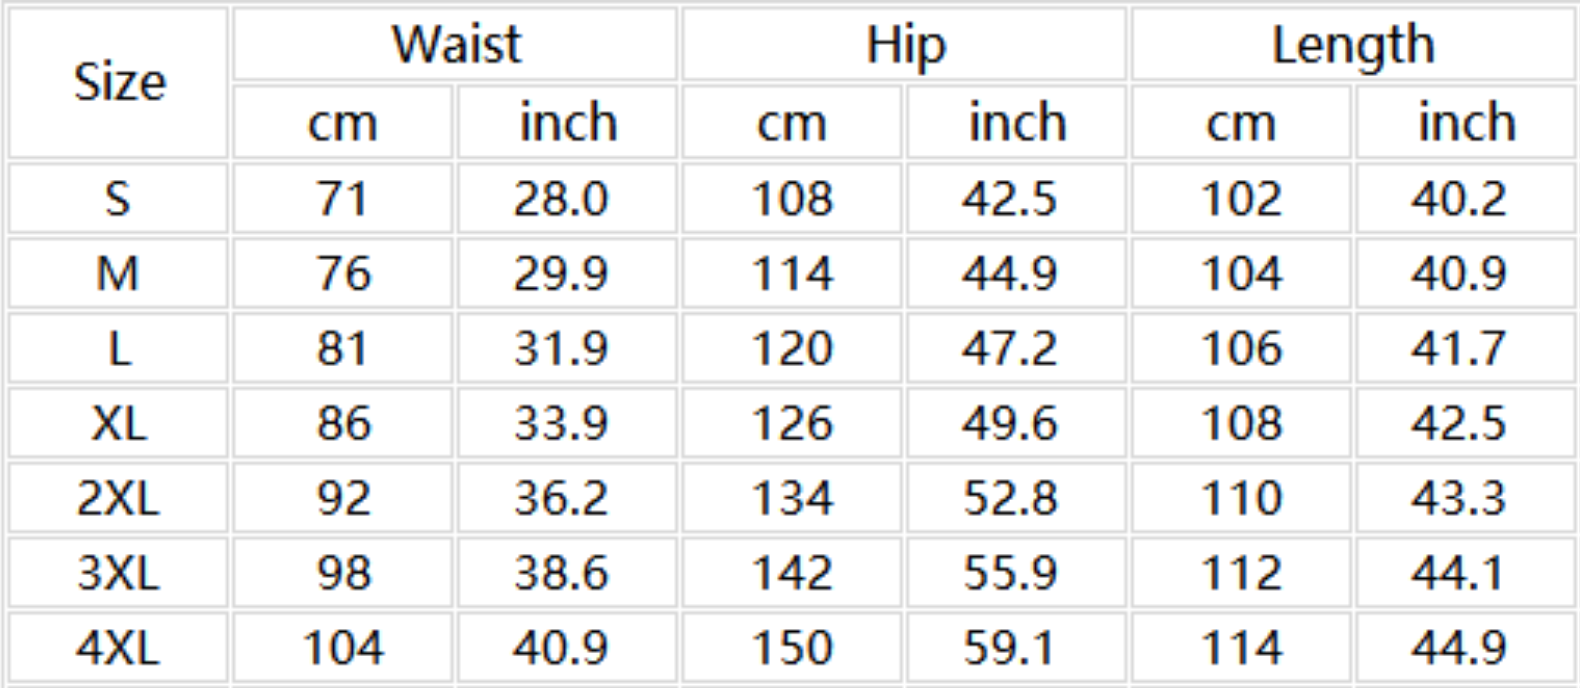1580x688 pixels.
Task: Click the Size column header
Action: [x=119, y=82]
